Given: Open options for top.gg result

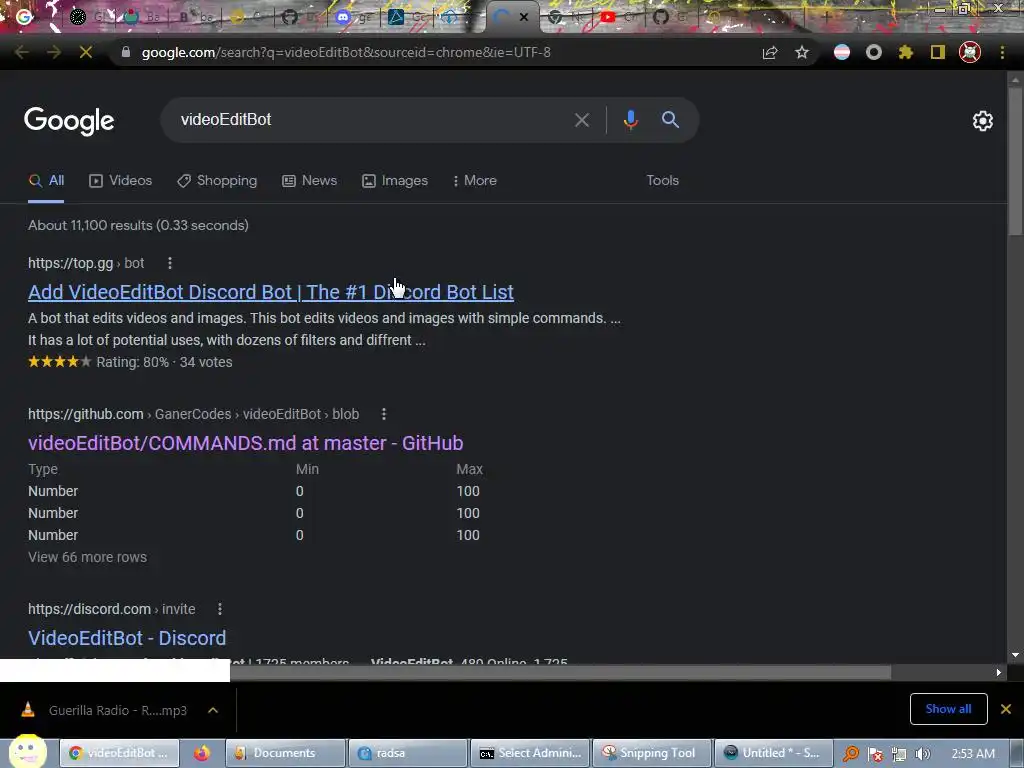Looking at the screenshot, I should (170, 263).
